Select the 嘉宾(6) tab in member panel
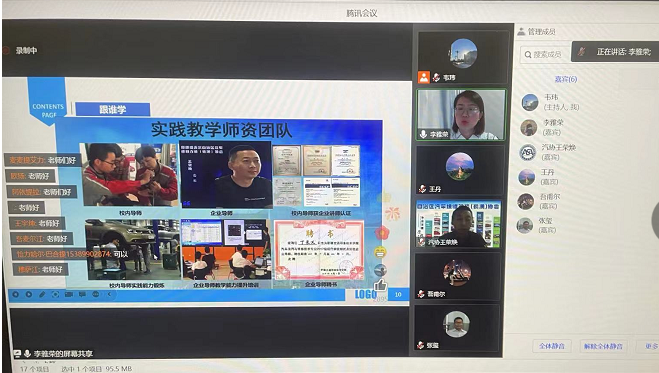Screen dimensions: 659x373 click(x=566, y=79)
